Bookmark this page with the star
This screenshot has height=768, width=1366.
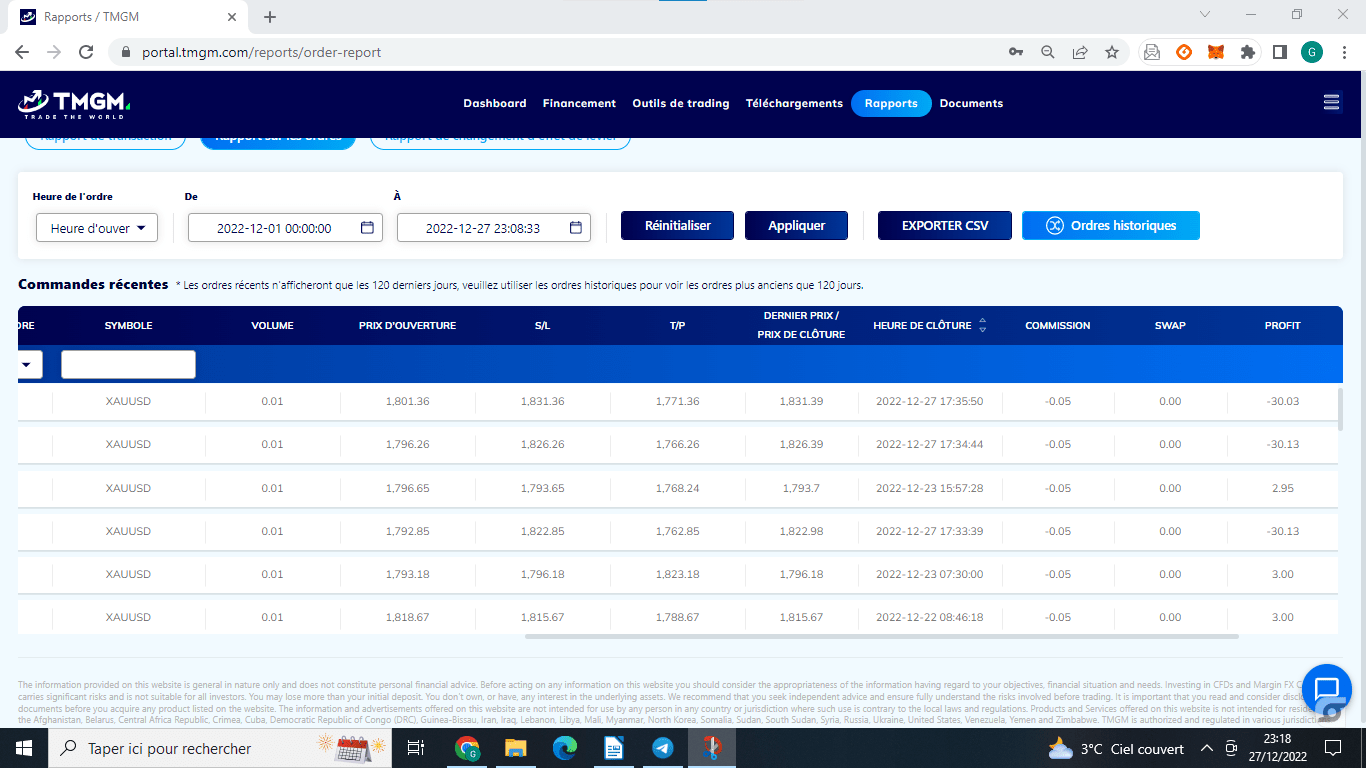pyautogui.click(x=1112, y=52)
